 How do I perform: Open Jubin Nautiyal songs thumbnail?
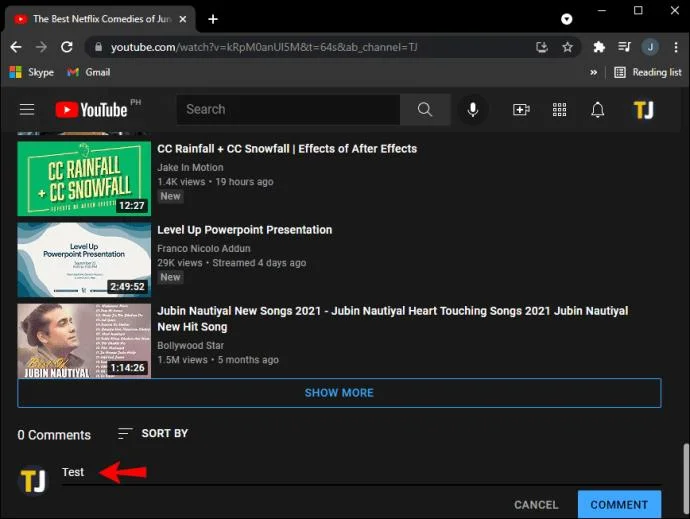click(x=84, y=341)
